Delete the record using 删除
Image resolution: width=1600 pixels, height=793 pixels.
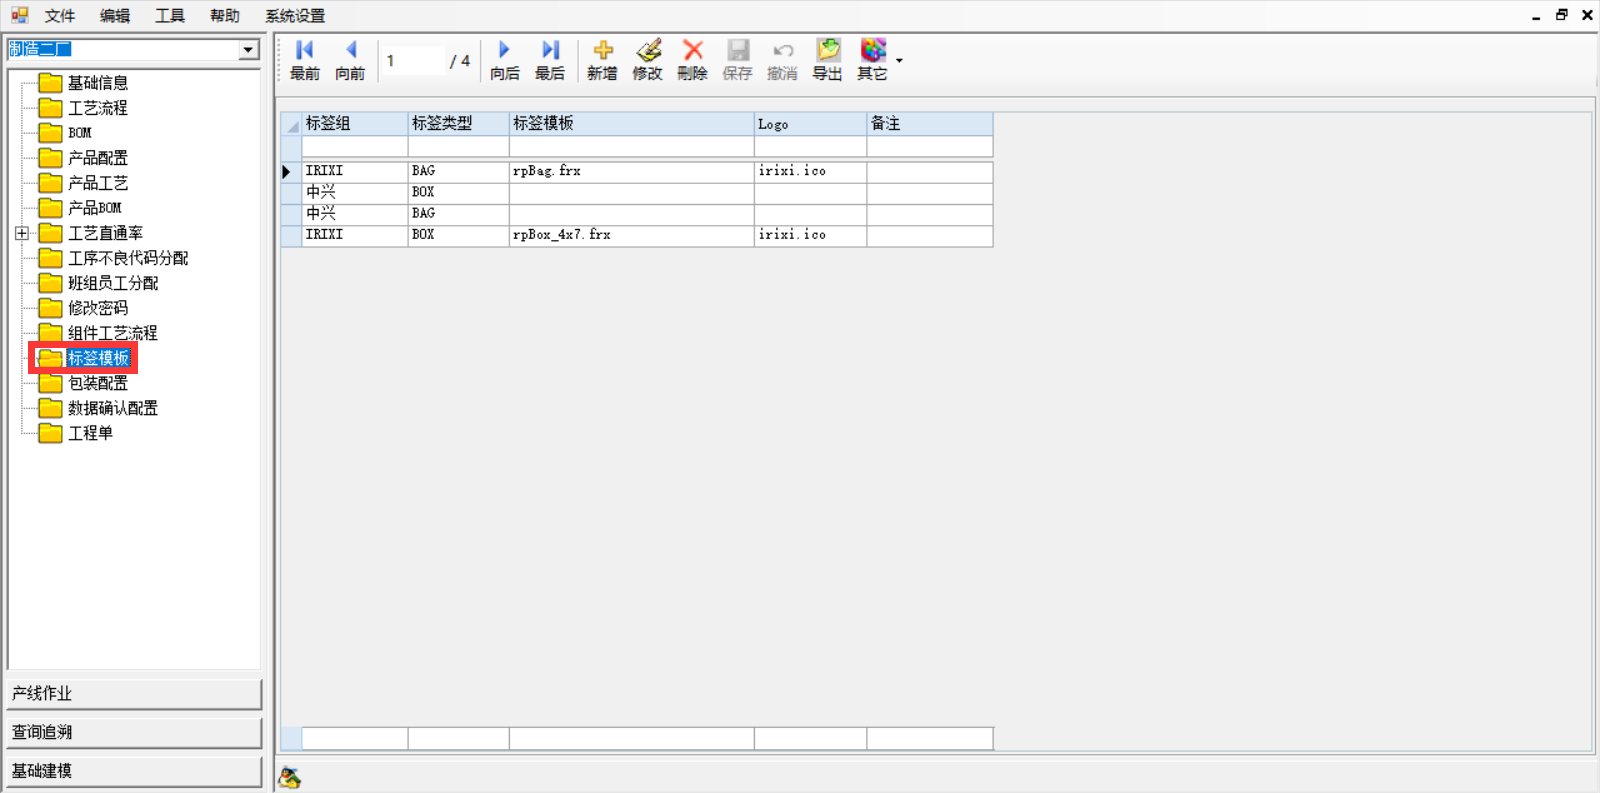point(692,60)
